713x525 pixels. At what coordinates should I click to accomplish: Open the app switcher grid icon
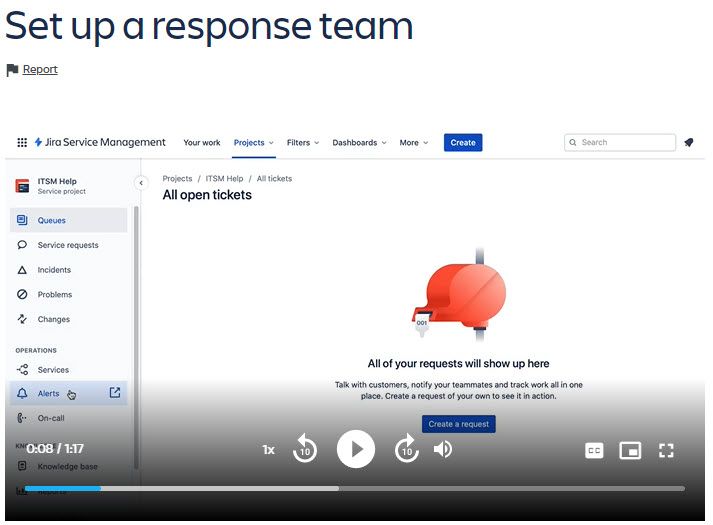coord(22,142)
